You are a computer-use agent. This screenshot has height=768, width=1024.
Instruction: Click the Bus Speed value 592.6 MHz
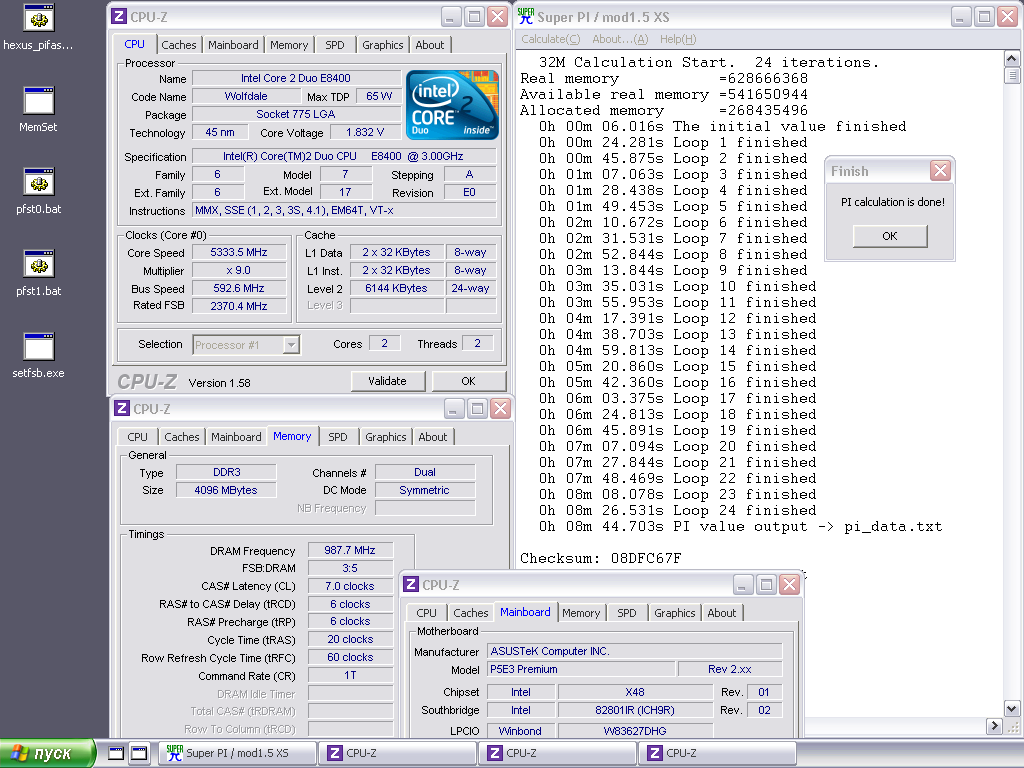[239, 288]
